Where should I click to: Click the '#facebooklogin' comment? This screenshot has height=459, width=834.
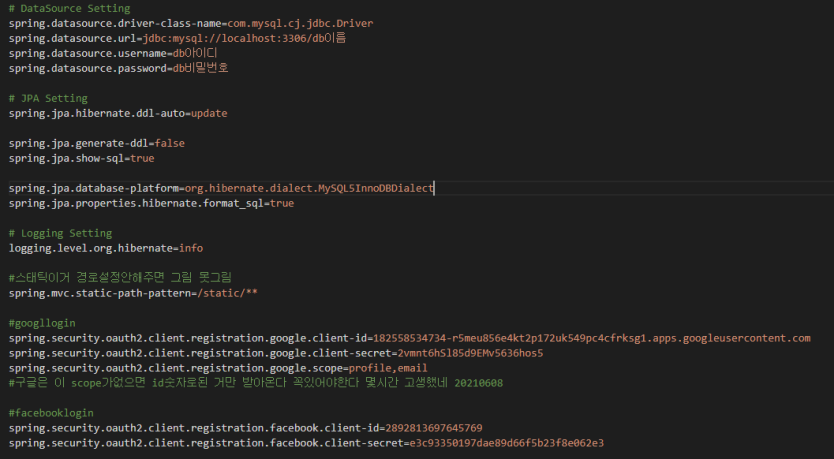(51, 413)
